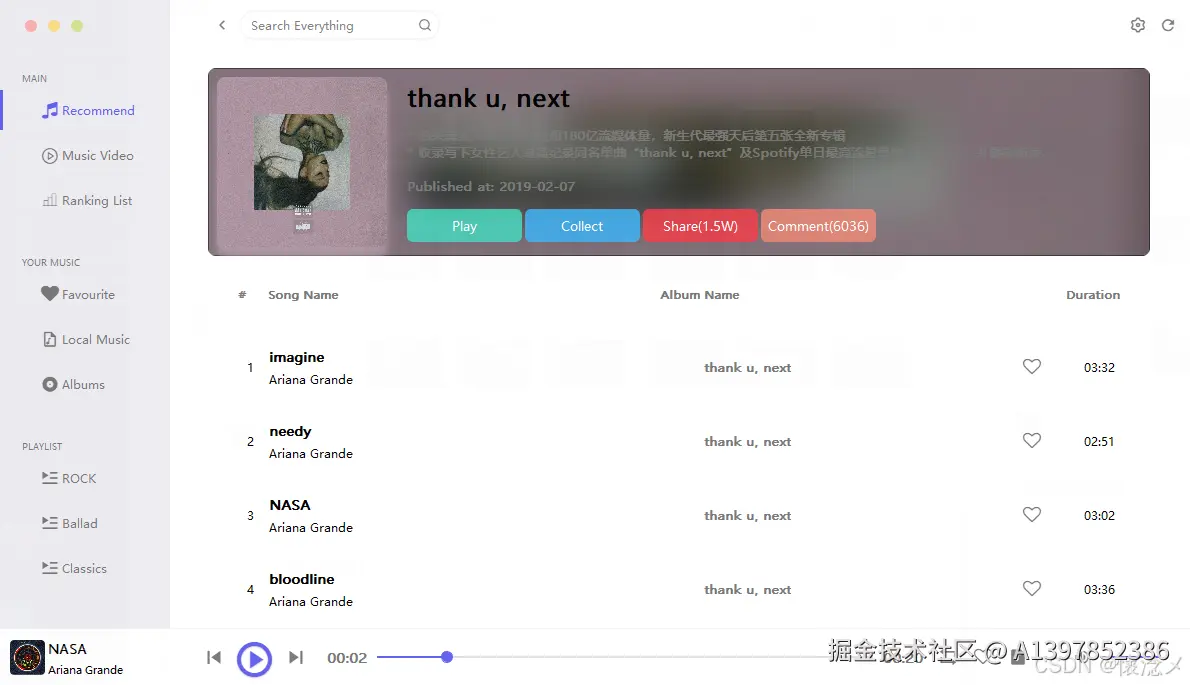The width and height of the screenshot is (1190, 685).
Task: Open settings via the gear icon
Action: pos(1138,25)
